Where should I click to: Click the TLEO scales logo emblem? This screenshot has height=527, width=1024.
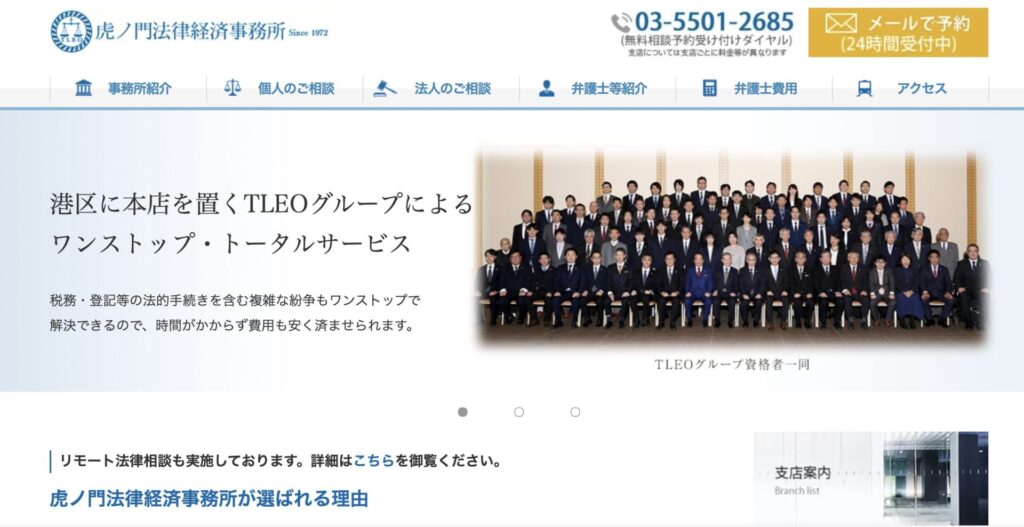tap(71, 31)
